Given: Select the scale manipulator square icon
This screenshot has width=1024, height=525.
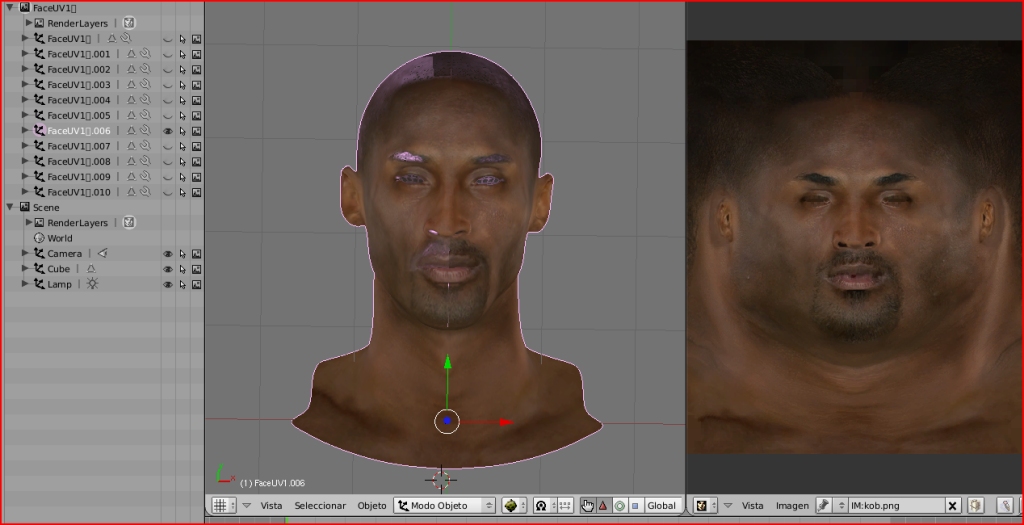Looking at the screenshot, I should tap(634, 506).
